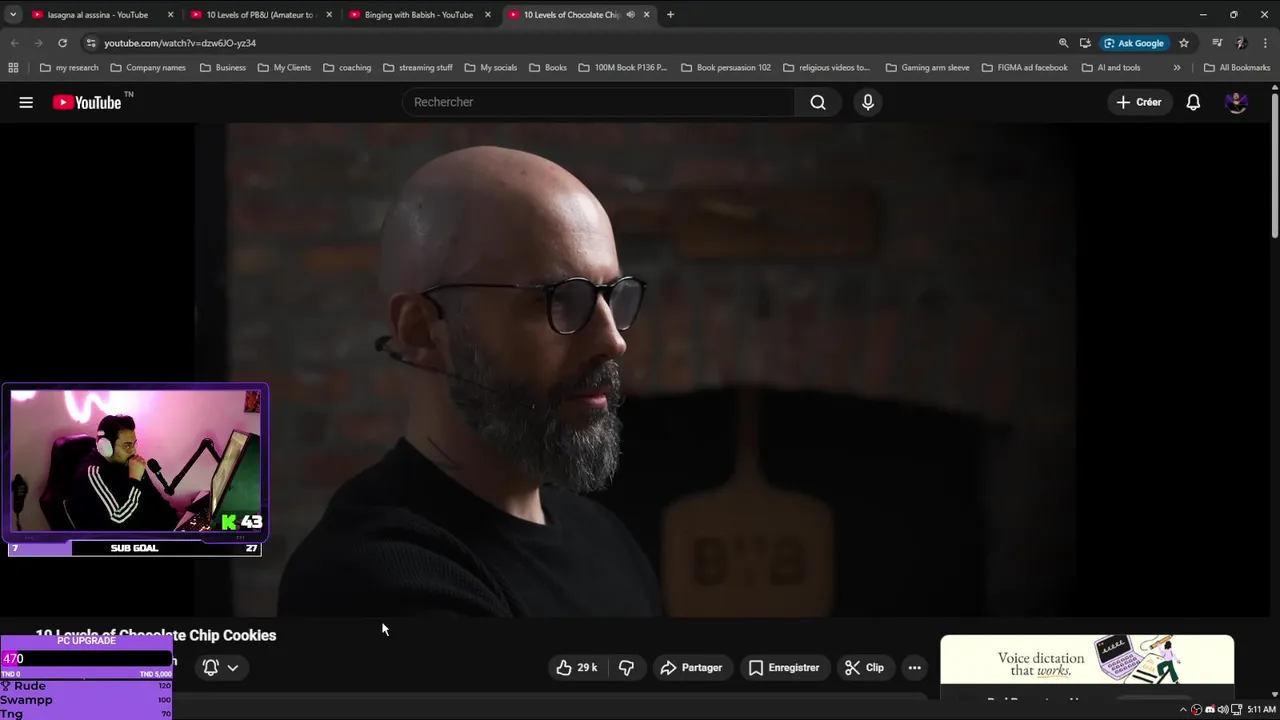Open 'my research' bookmark folder
The width and height of the screenshot is (1280, 720).
click(69, 68)
